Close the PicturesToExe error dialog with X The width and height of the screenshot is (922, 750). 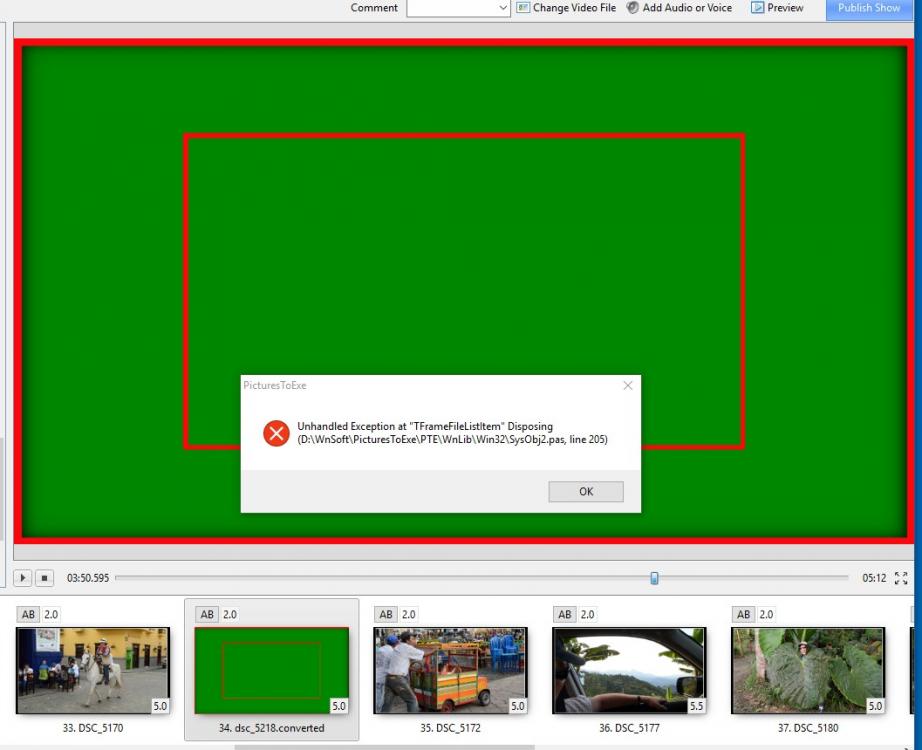(628, 385)
